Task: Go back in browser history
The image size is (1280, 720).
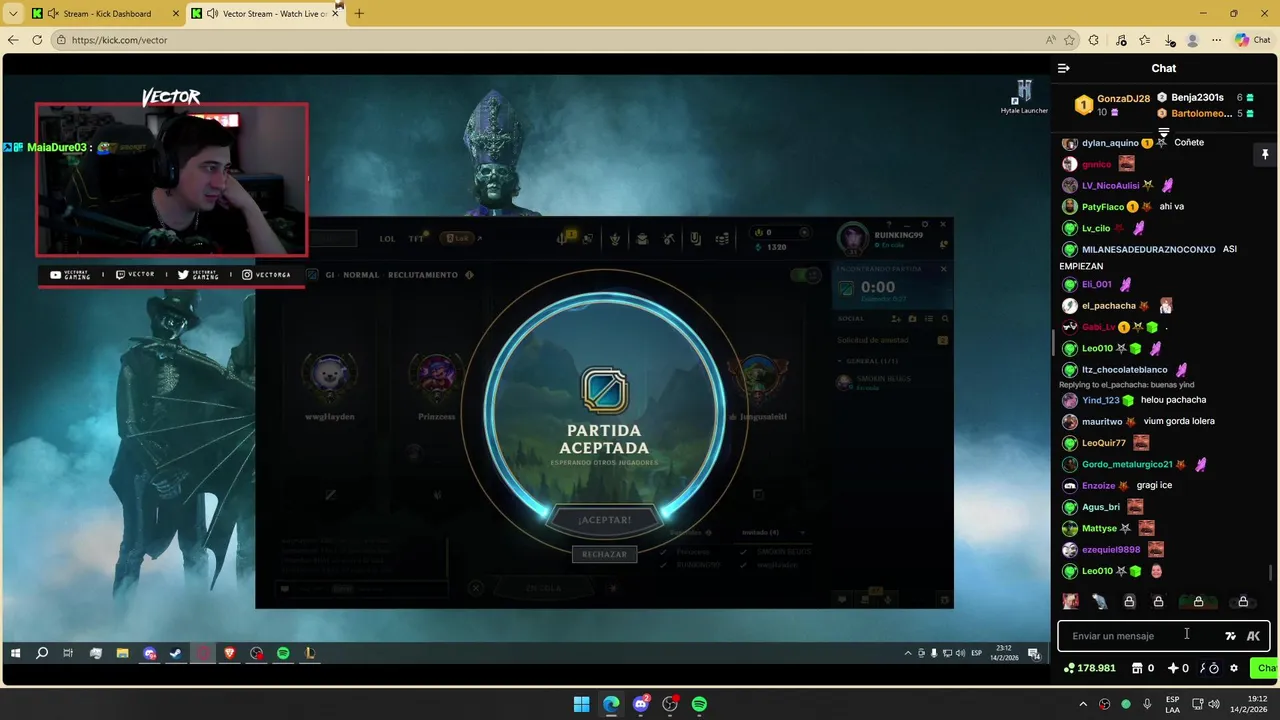Action: click(13, 40)
